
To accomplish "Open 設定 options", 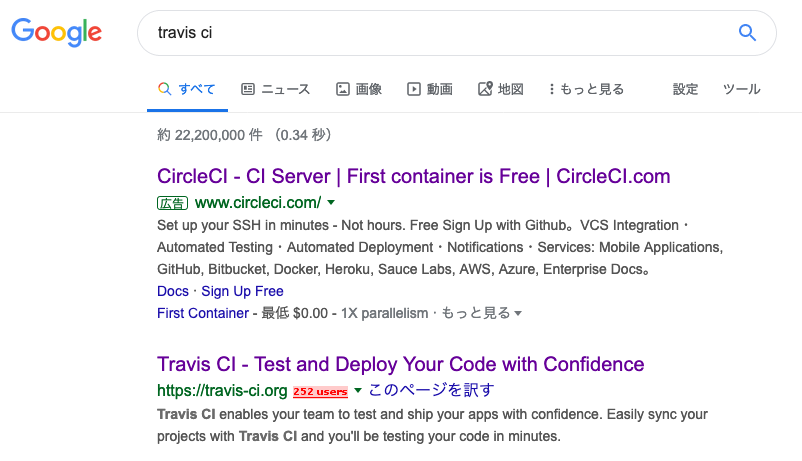I will [x=685, y=89].
